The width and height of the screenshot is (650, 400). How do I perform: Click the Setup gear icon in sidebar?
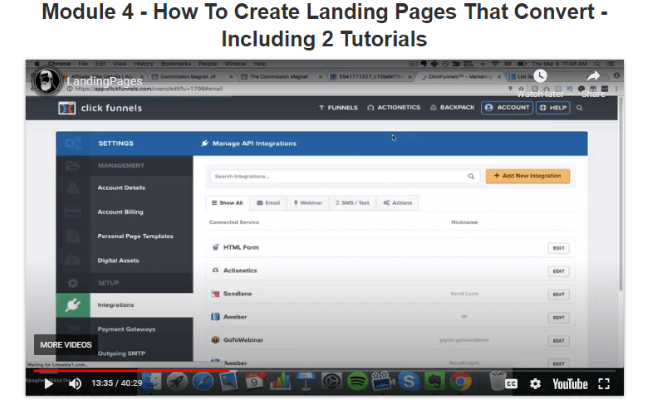pyautogui.click(x=73, y=283)
